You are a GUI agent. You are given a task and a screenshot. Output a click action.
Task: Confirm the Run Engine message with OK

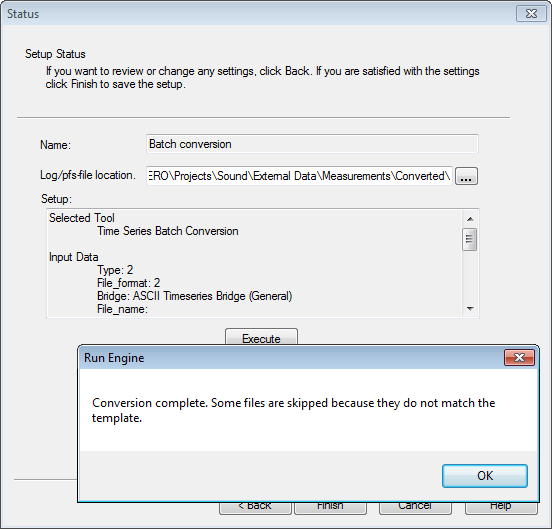(x=485, y=476)
